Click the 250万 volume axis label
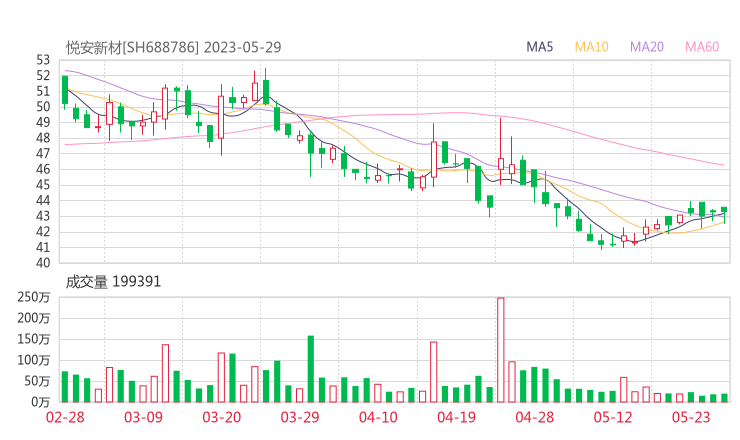Screen dimensions: 740x440 [34, 297]
